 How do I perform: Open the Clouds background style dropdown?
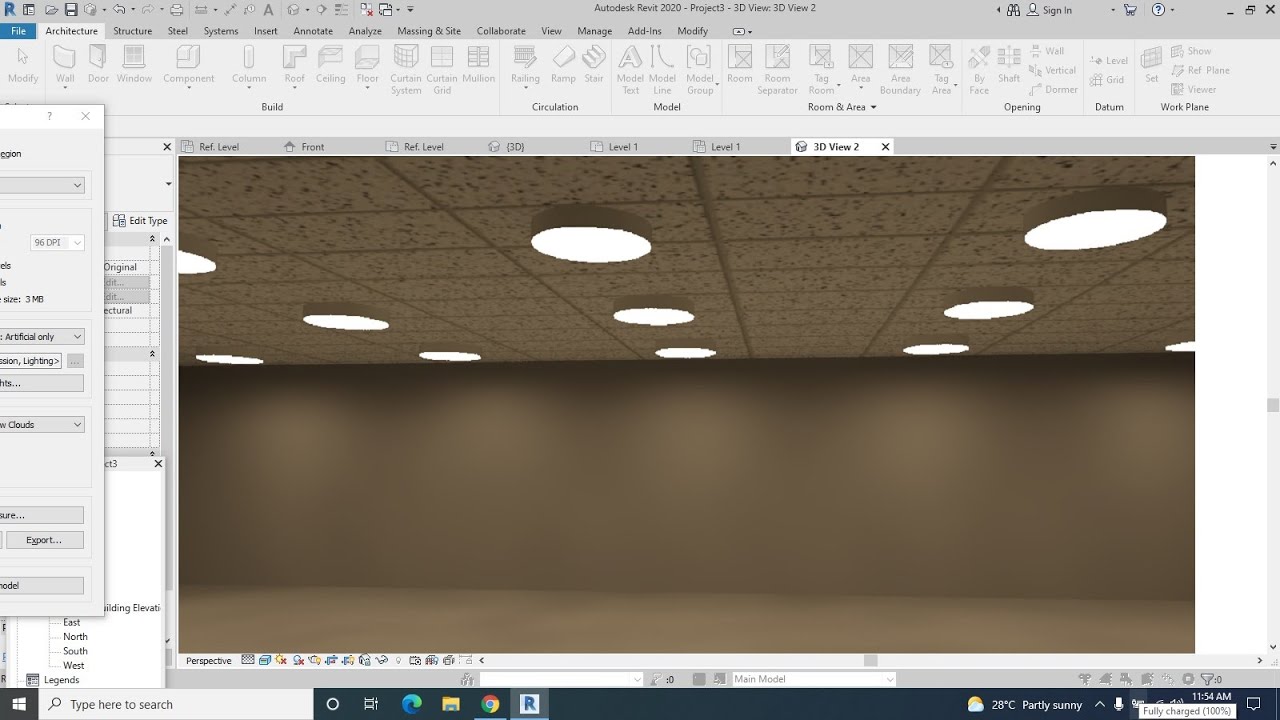pos(42,425)
